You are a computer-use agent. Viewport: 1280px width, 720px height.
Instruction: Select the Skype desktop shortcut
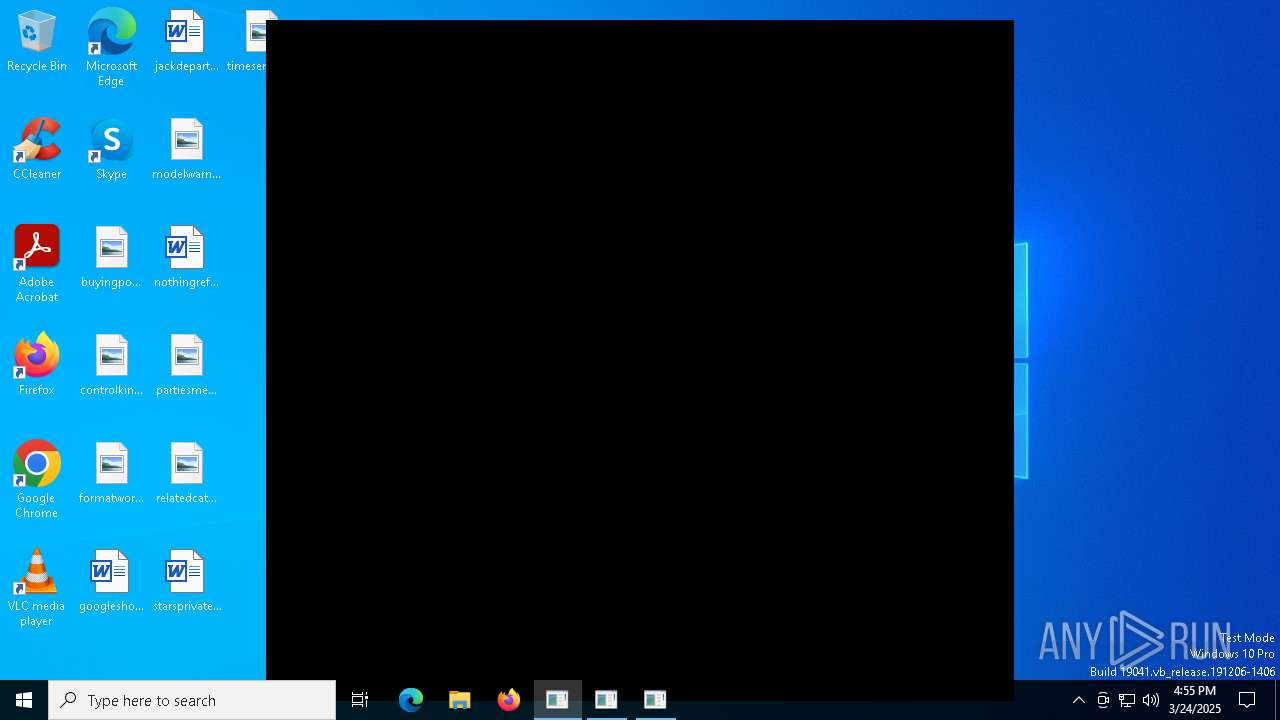click(x=111, y=150)
